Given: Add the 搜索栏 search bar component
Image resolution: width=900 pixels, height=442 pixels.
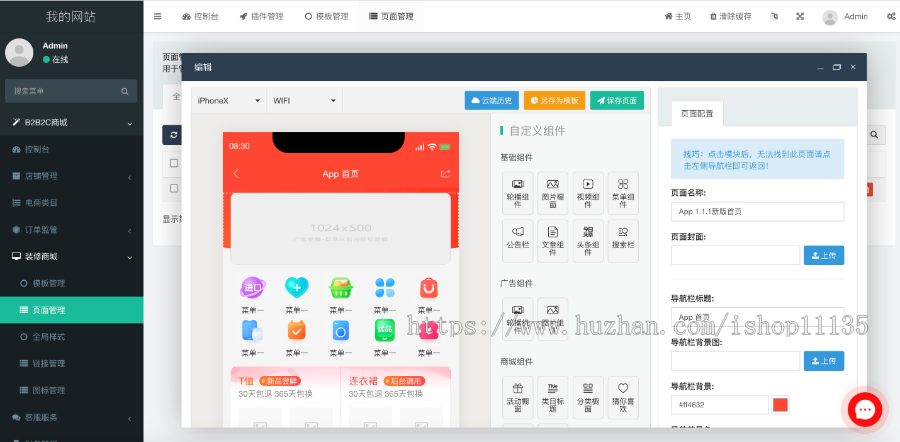Looking at the screenshot, I should 623,241.
